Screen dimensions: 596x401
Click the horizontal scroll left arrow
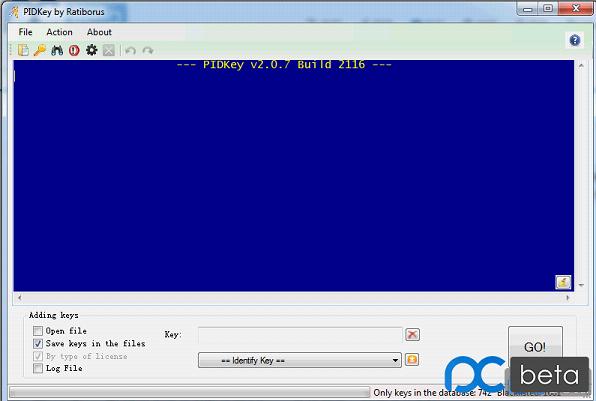pos(19,298)
